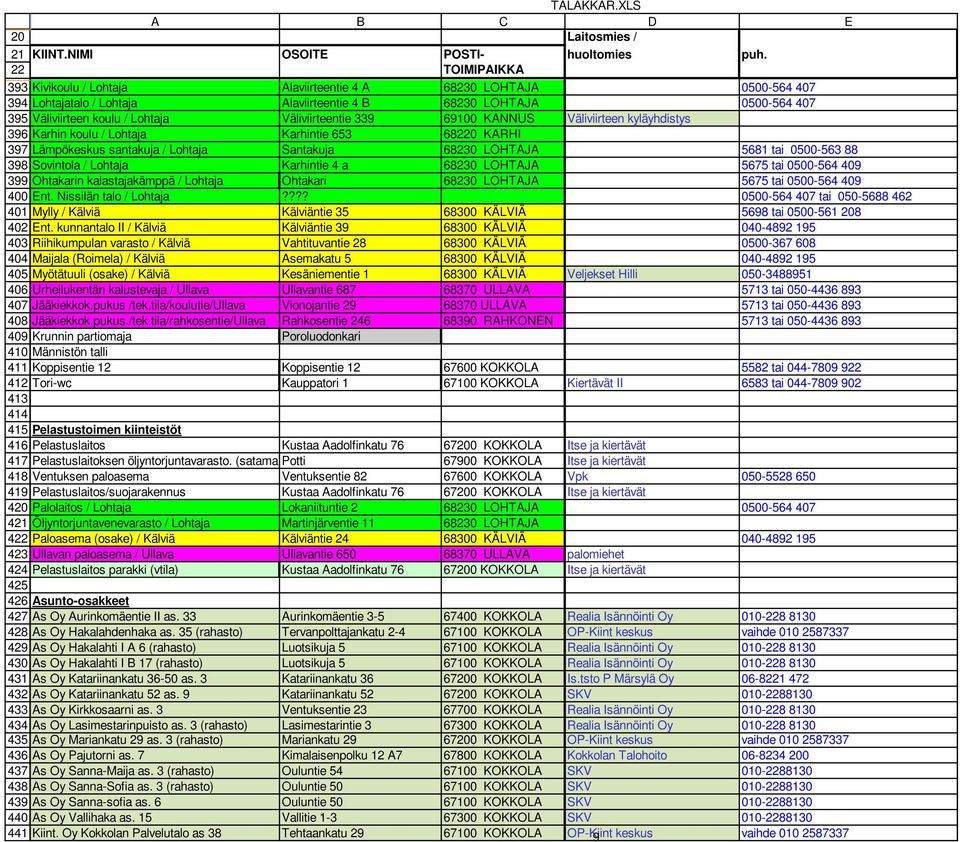960x842 pixels.
Task: Select cell Maijala (Roimela) / Kälviä
Action: coord(155,258)
